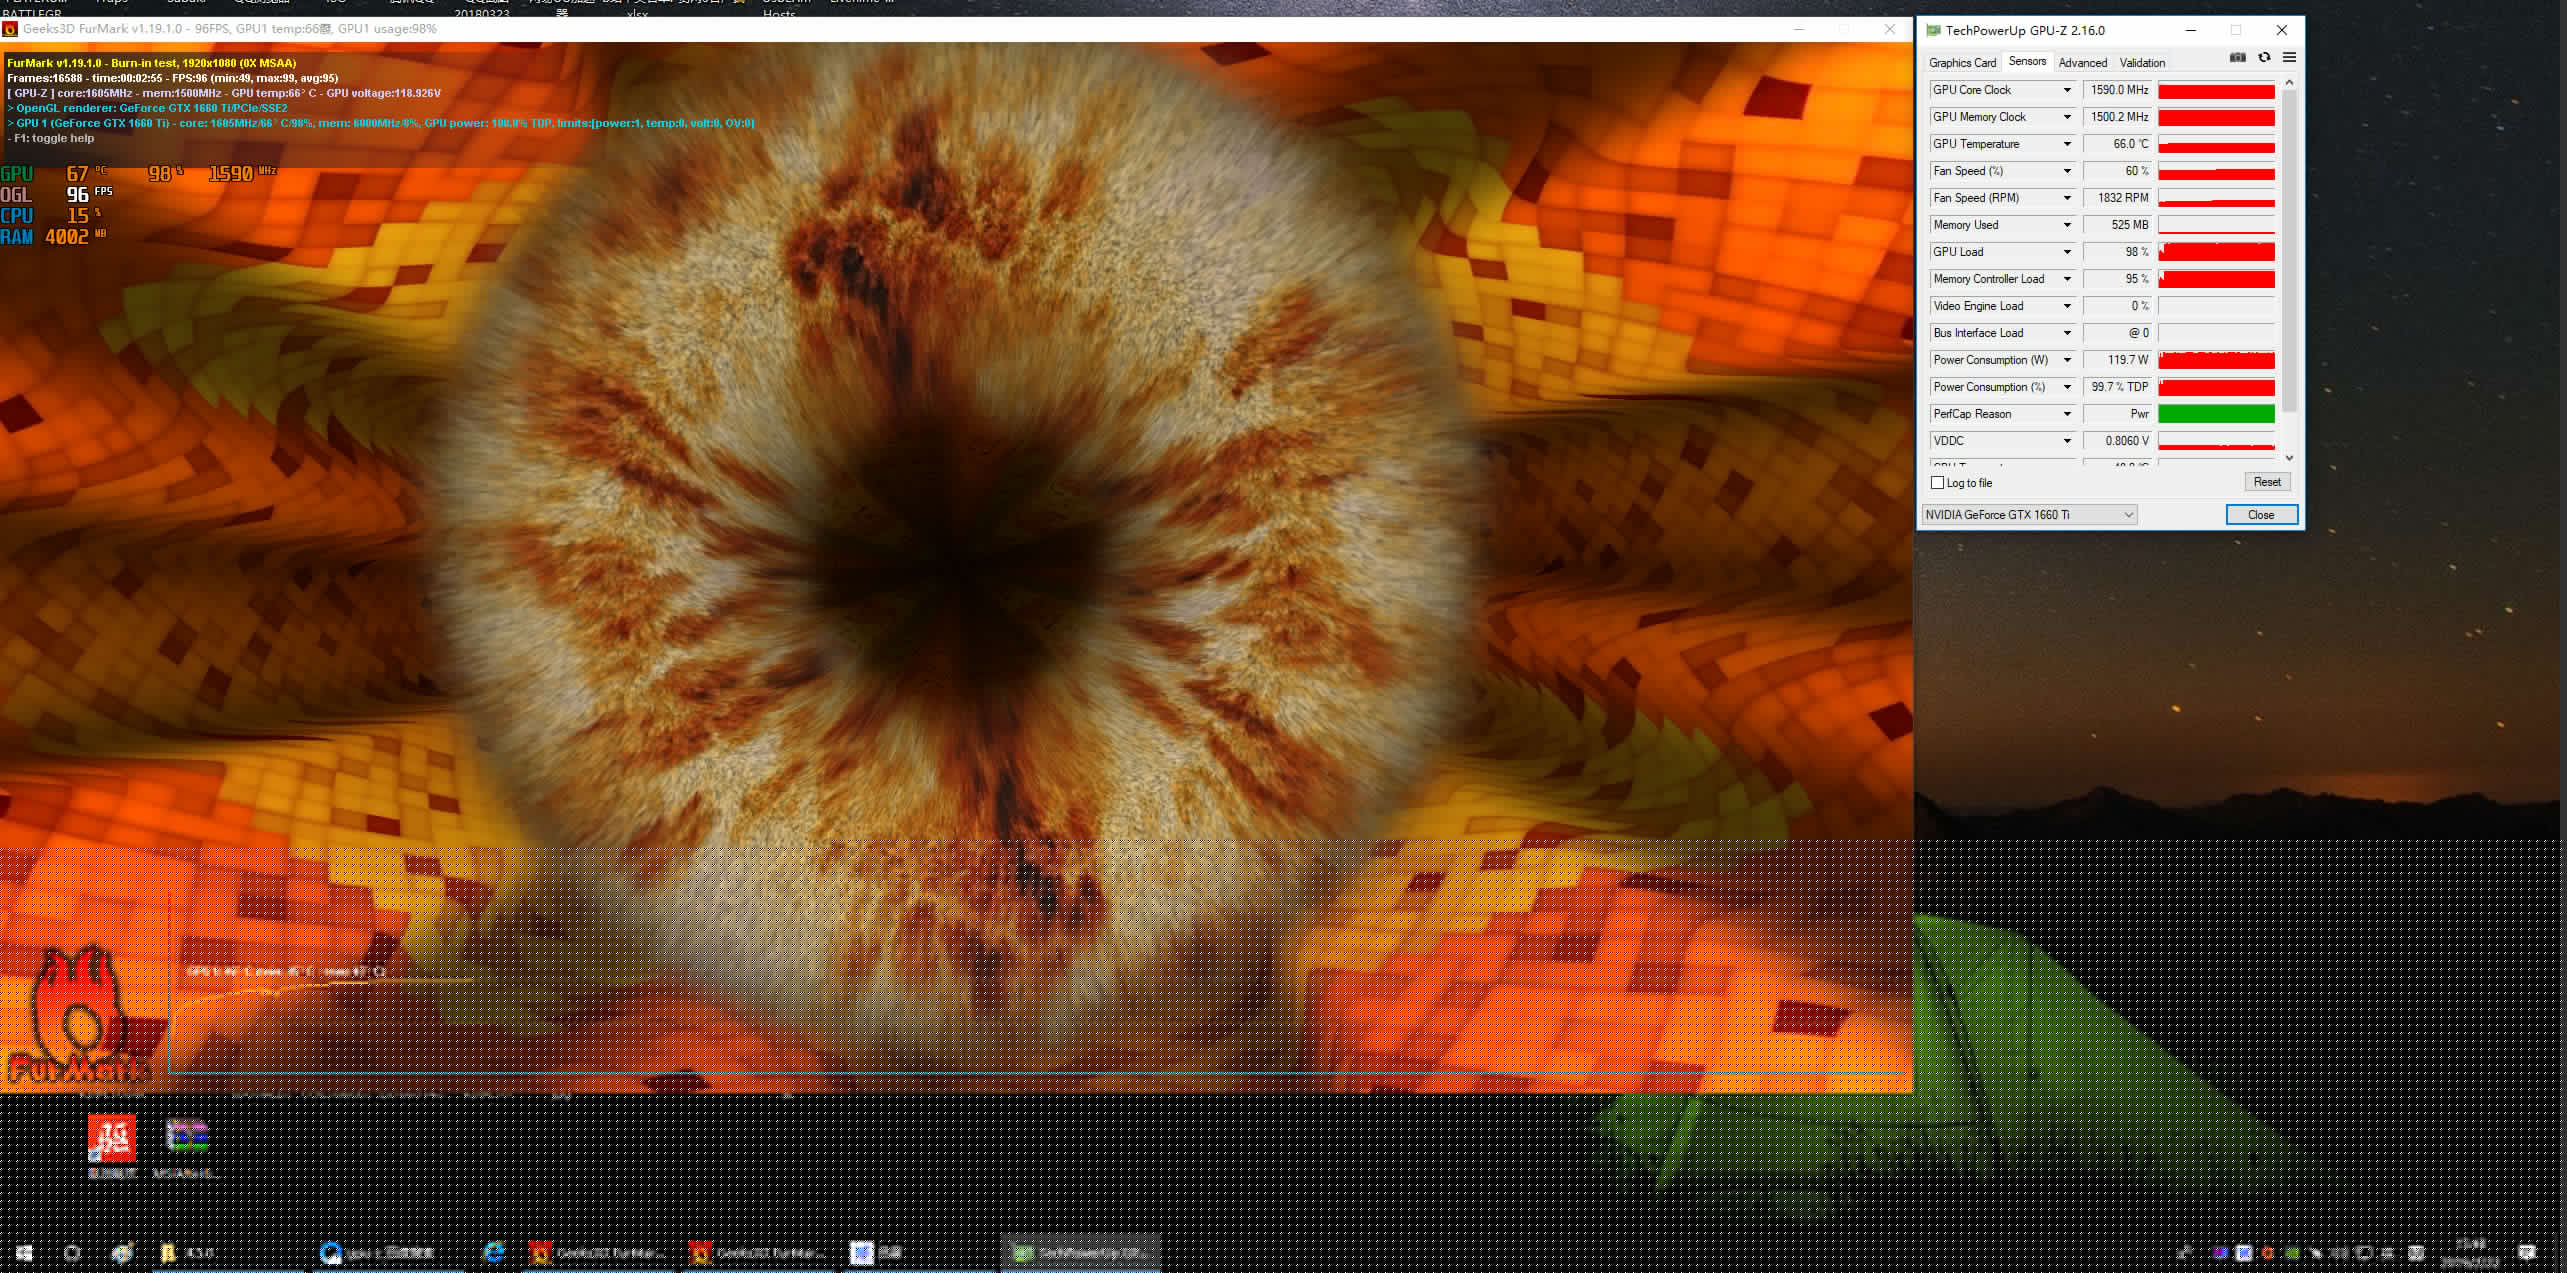2567x1273 pixels.
Task: Click the Close button in GPU-Z
Action: pos(2260,515)
